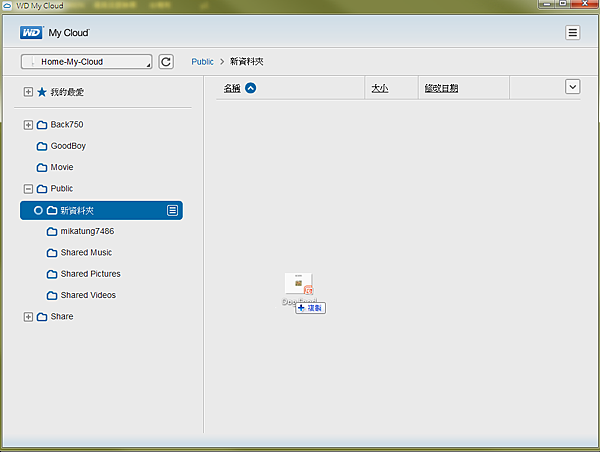
Task: Toggle the ascending sort arrow beside 名稱
Action: (x=251, y=88)
